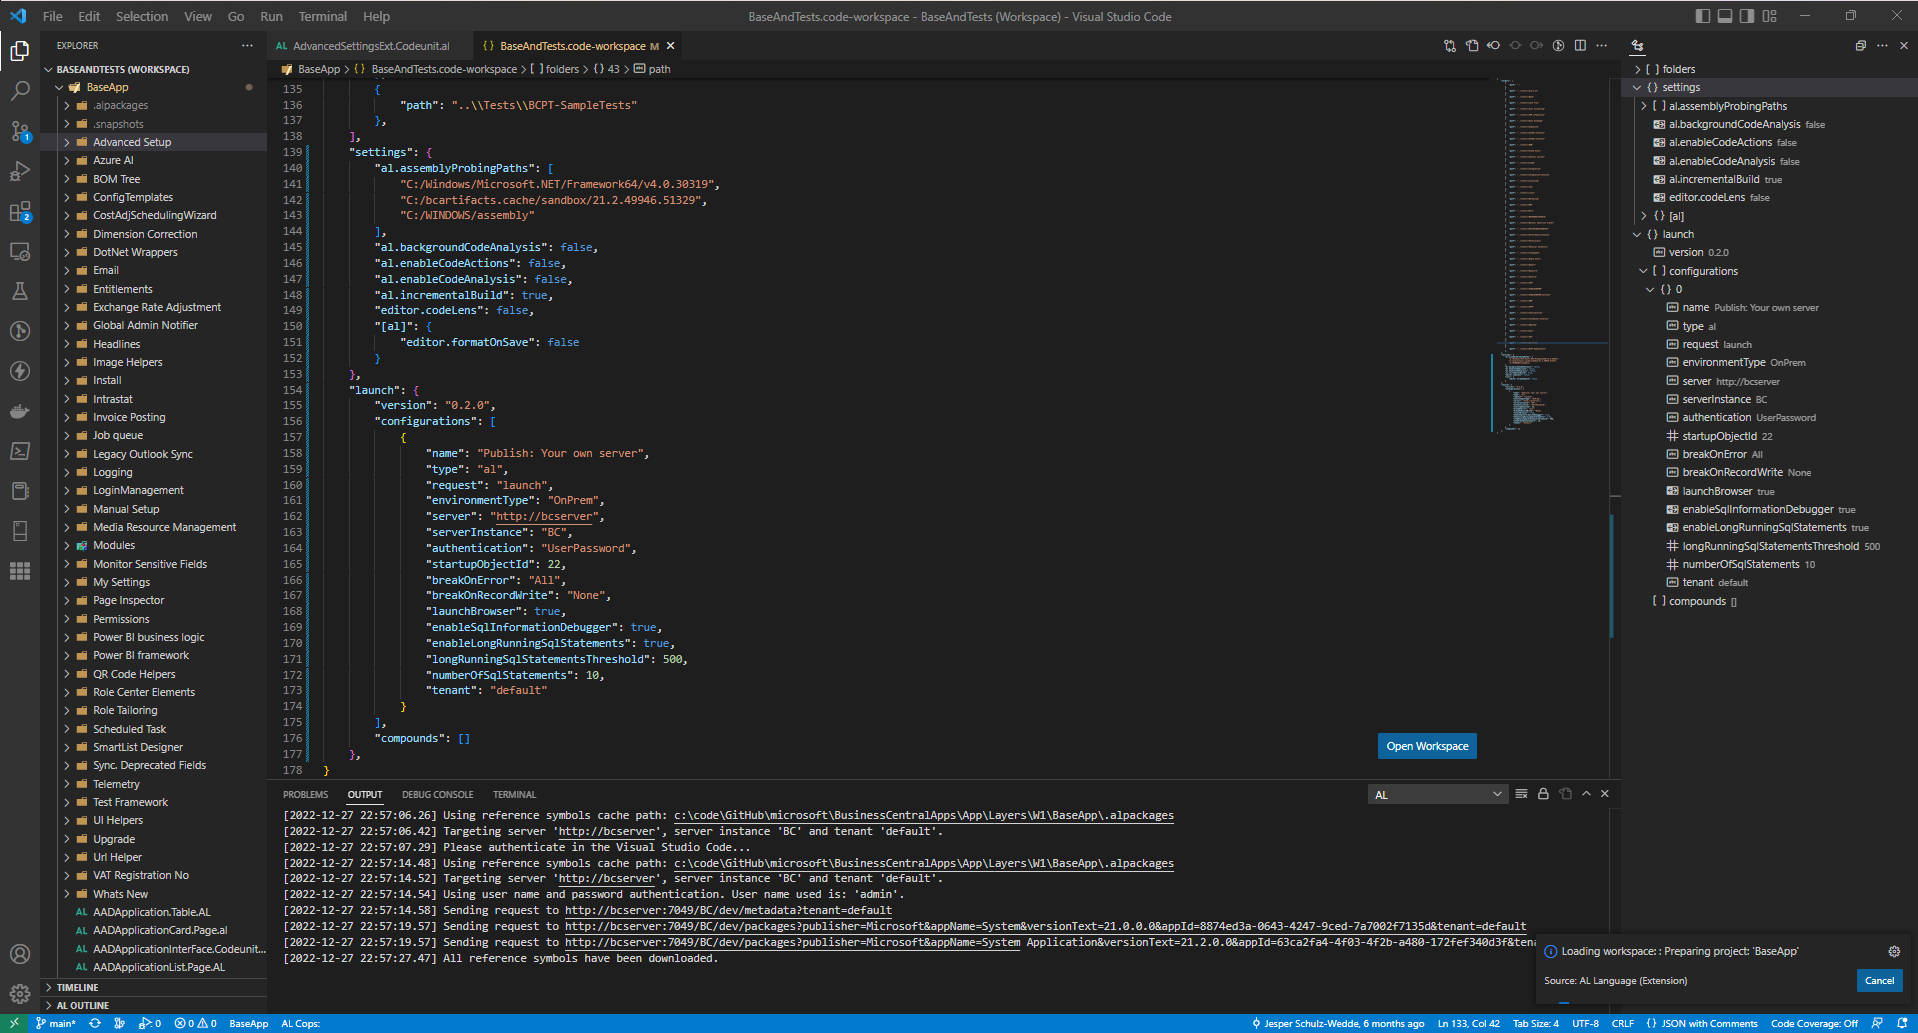Open the Docker whale view
Viewport: 1918px width, 1033px height.
(19, 411)
